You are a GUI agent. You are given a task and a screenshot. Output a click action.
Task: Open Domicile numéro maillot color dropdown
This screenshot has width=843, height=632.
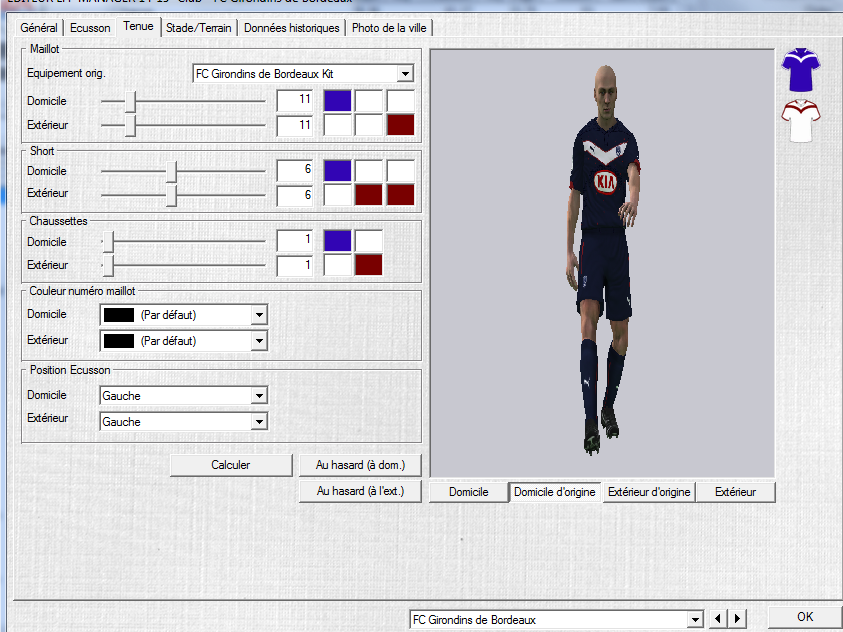tap(259, 315)
